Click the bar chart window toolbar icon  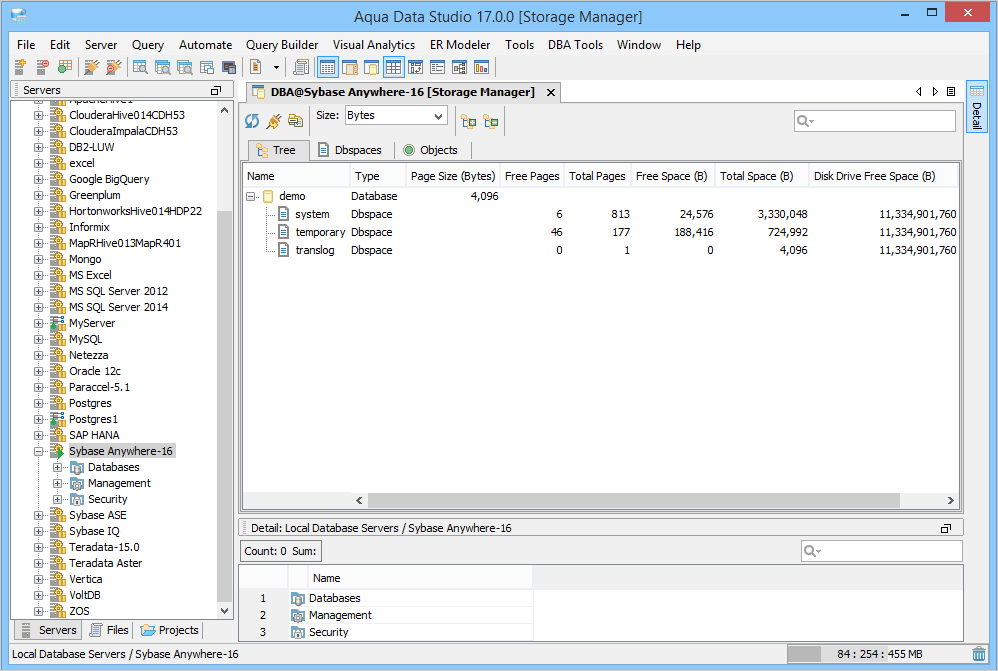click(x=482, y=67)
